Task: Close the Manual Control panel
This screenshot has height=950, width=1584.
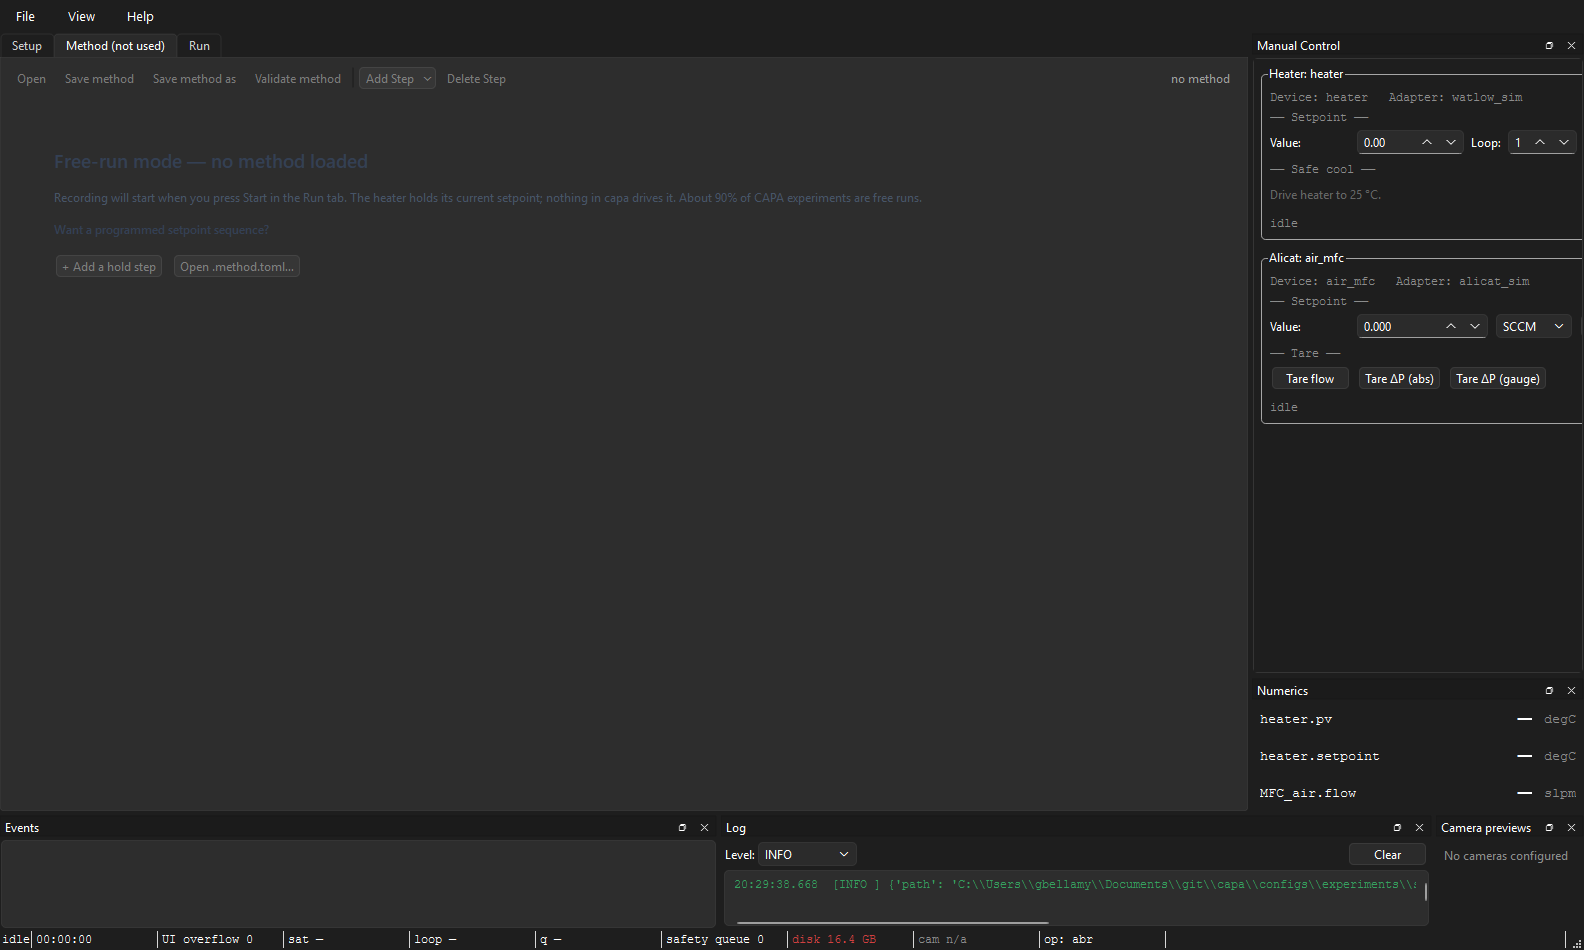Action: [1571, 46]
